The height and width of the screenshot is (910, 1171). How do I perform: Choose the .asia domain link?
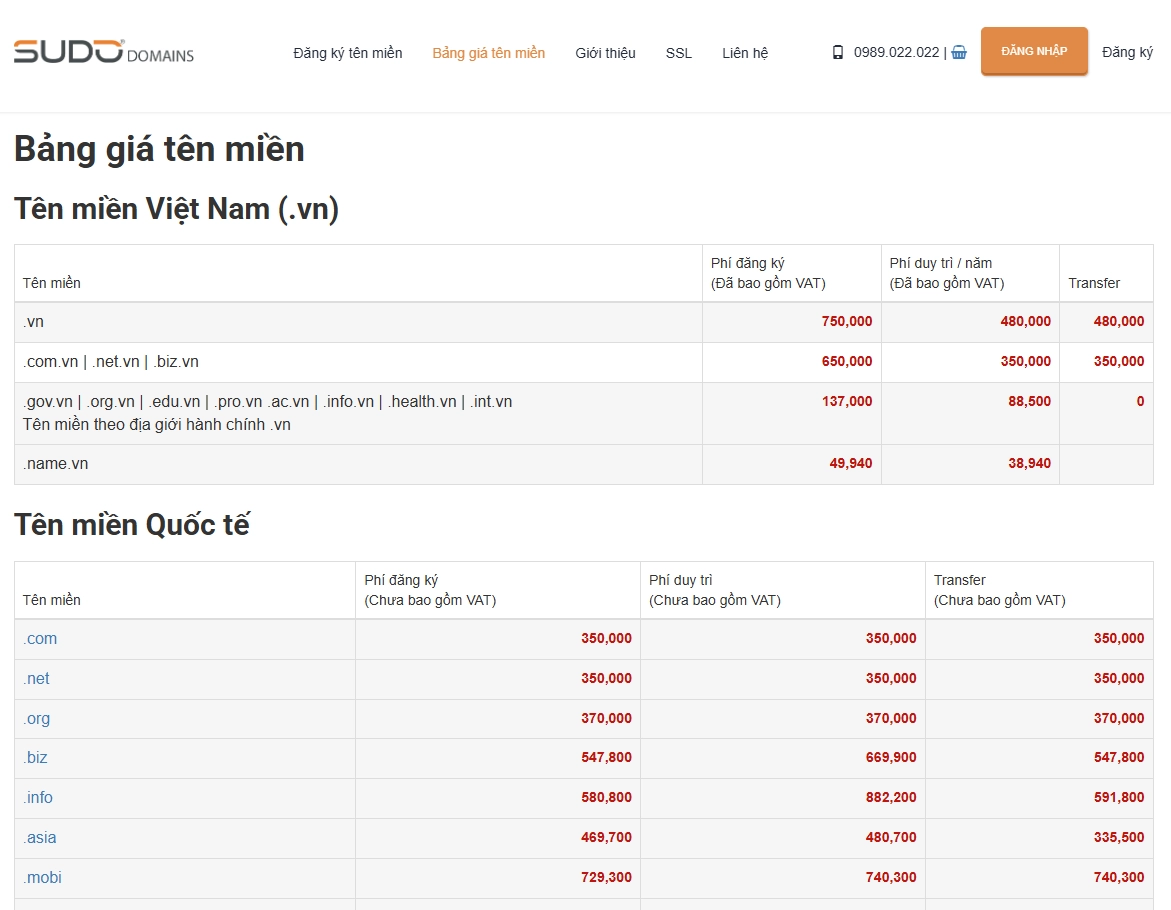[40, 838]
